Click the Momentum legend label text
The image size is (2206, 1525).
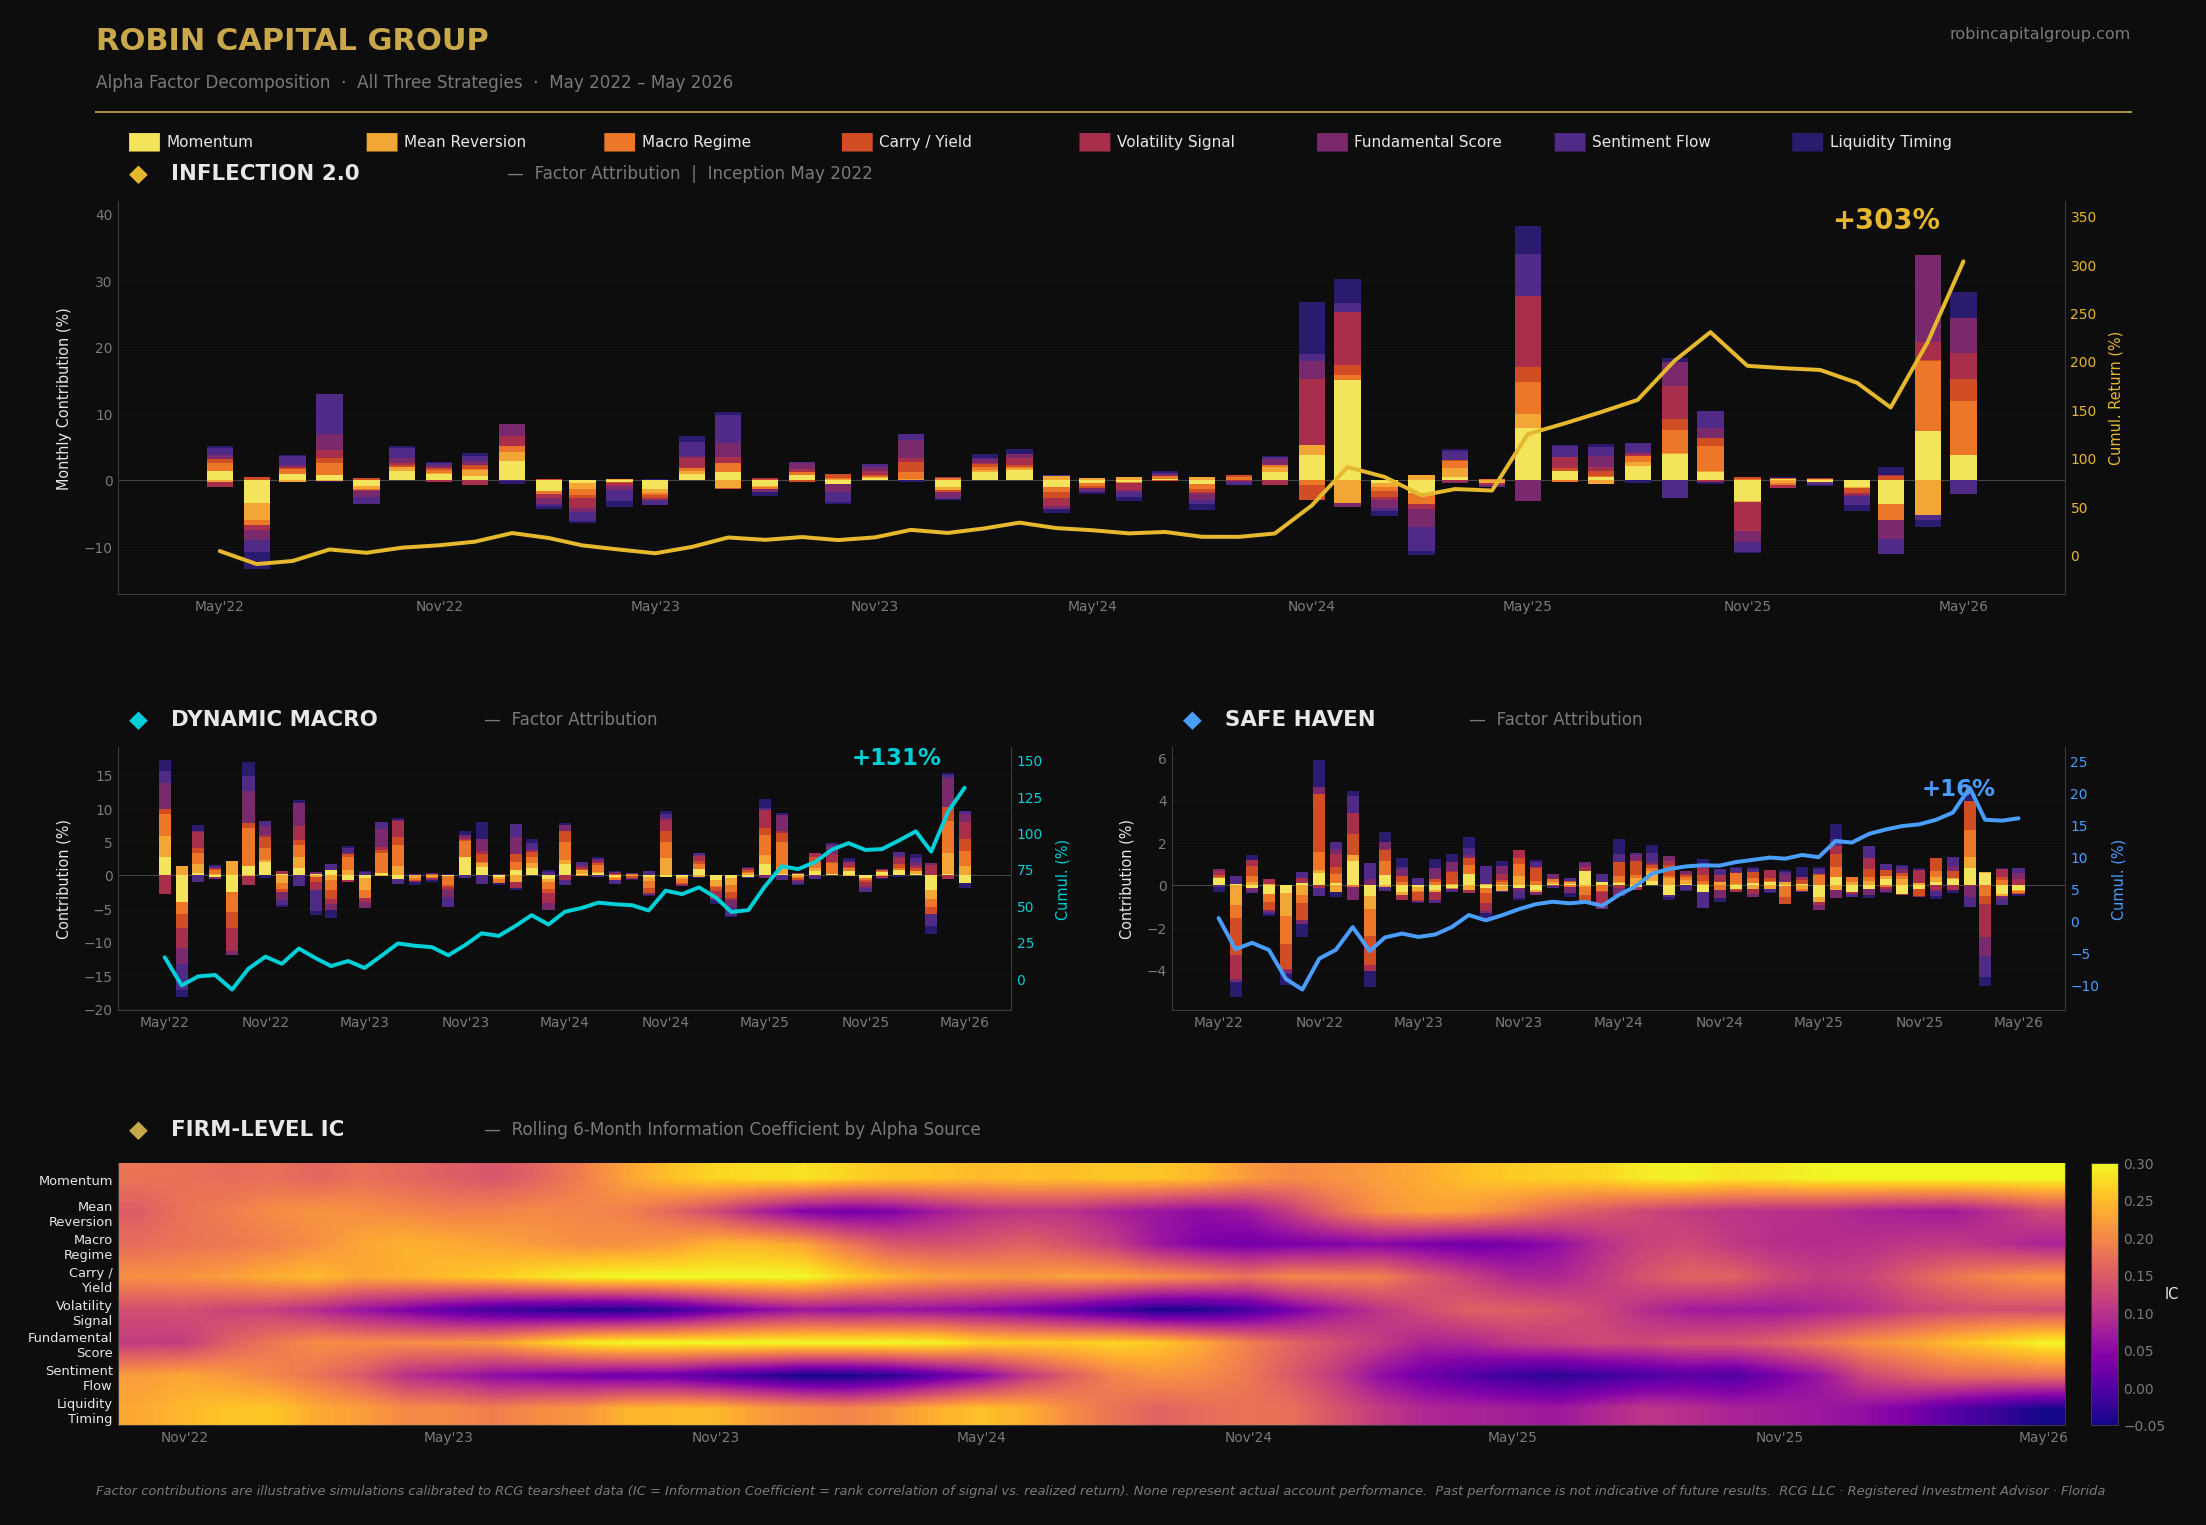click(210, 142)
